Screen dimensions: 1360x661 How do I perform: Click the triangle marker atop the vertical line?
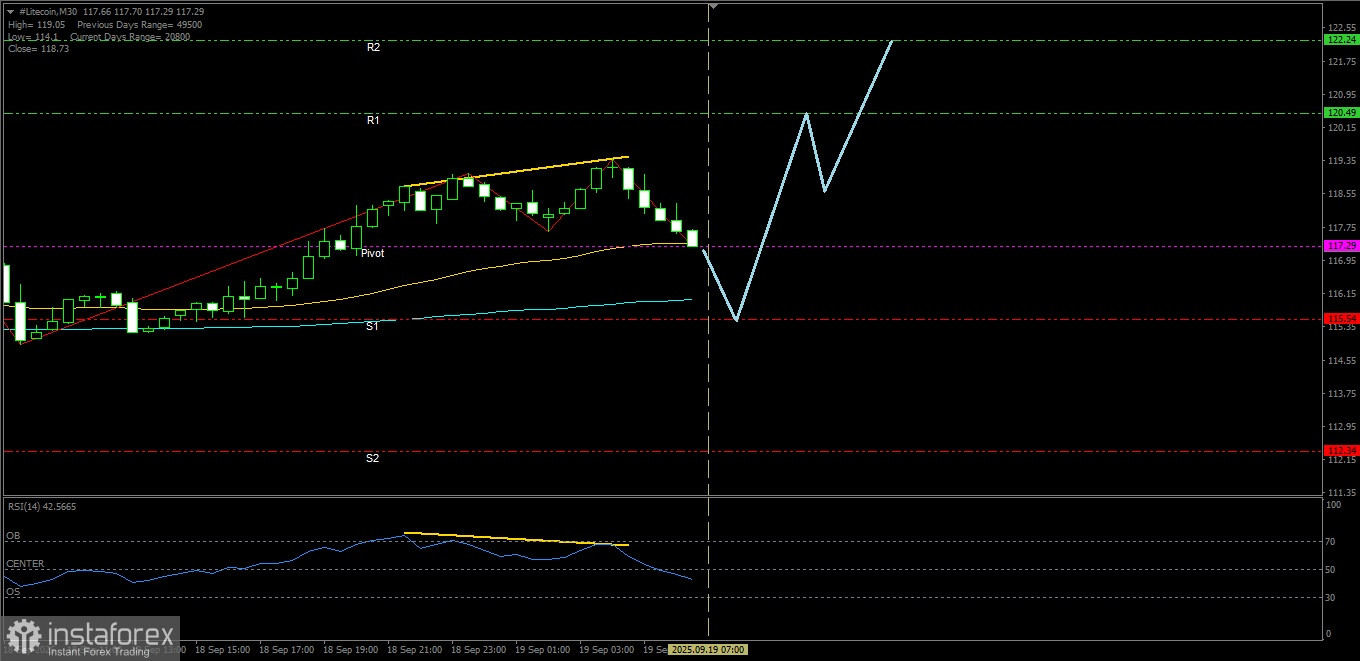coord(713,5)
